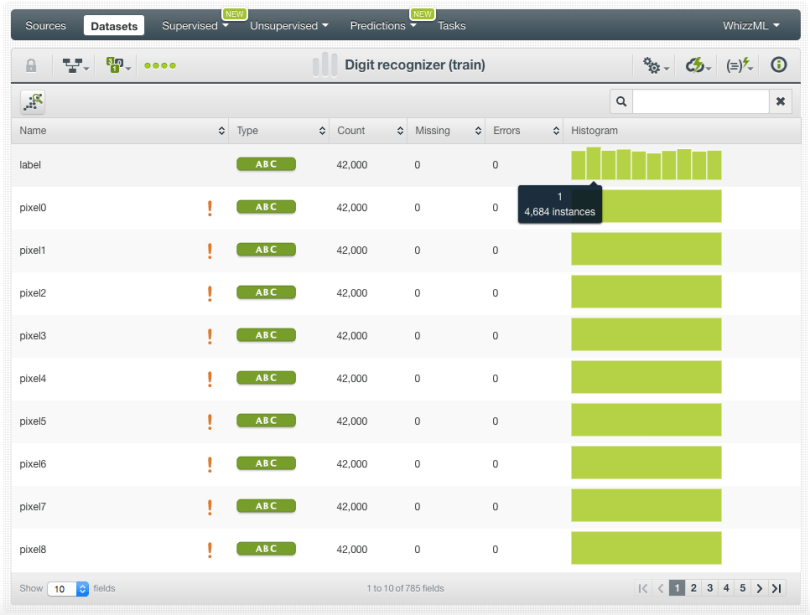Go to page 3 of fields
The height and width of the screenshot is (615, 810).
pyautogui.click(x=709, y=588)
